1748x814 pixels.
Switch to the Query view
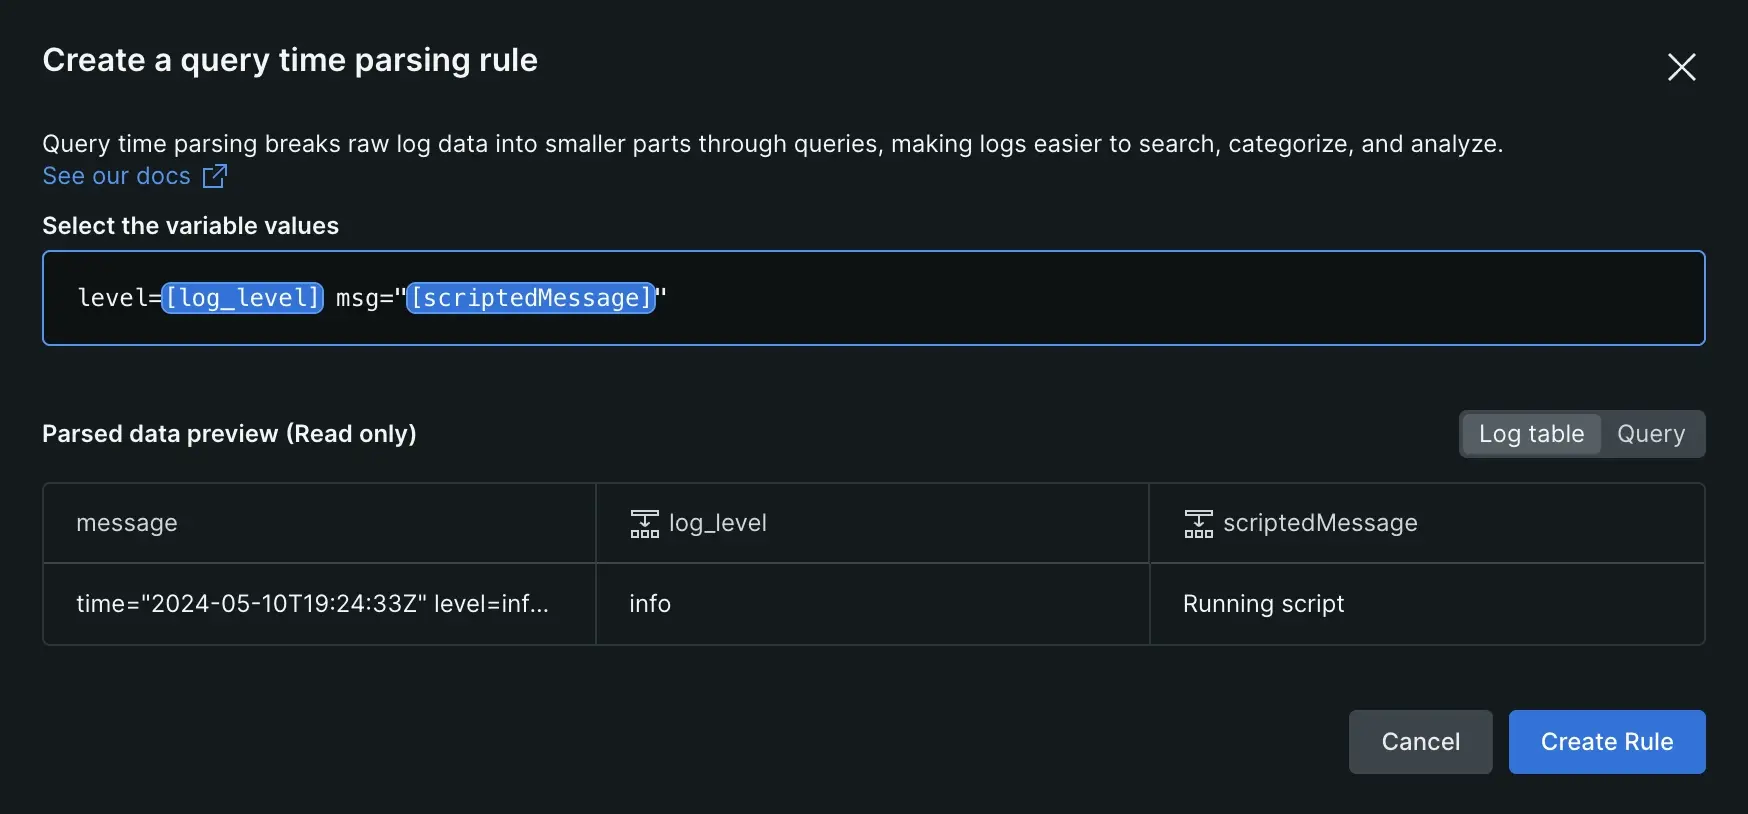coord(1651,434)
